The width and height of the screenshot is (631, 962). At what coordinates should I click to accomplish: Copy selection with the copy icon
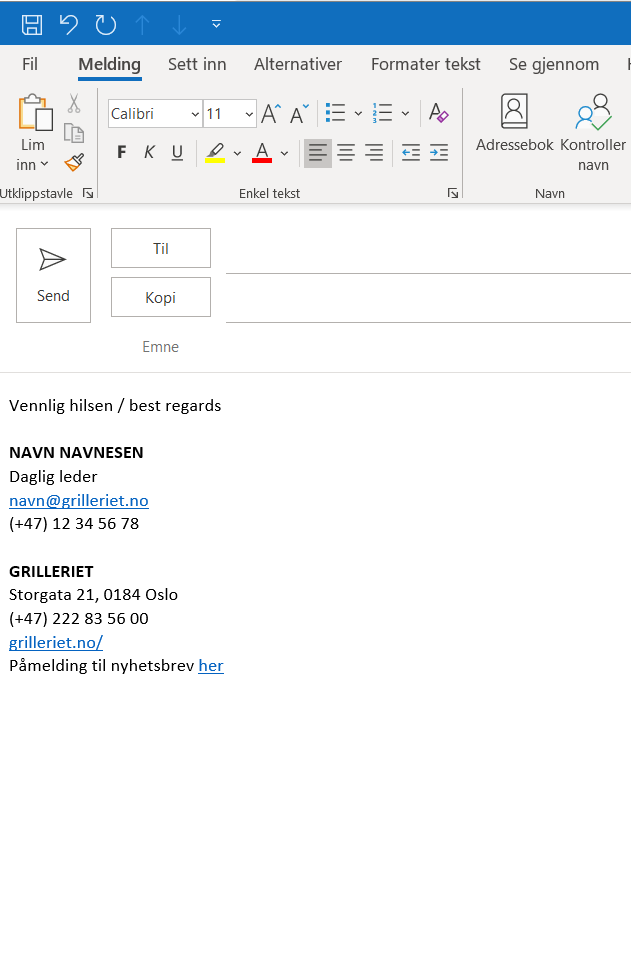74,133
